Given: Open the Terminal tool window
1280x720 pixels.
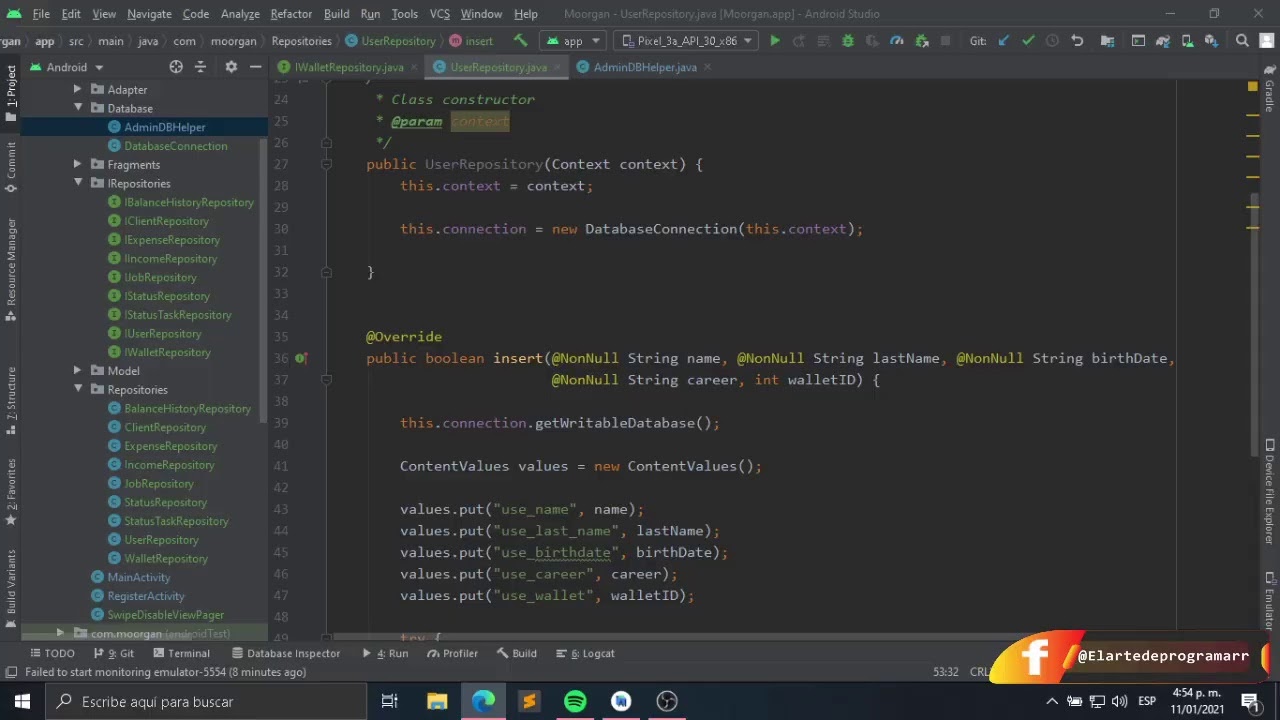Looking at the screenshot, I should [181, 653].
